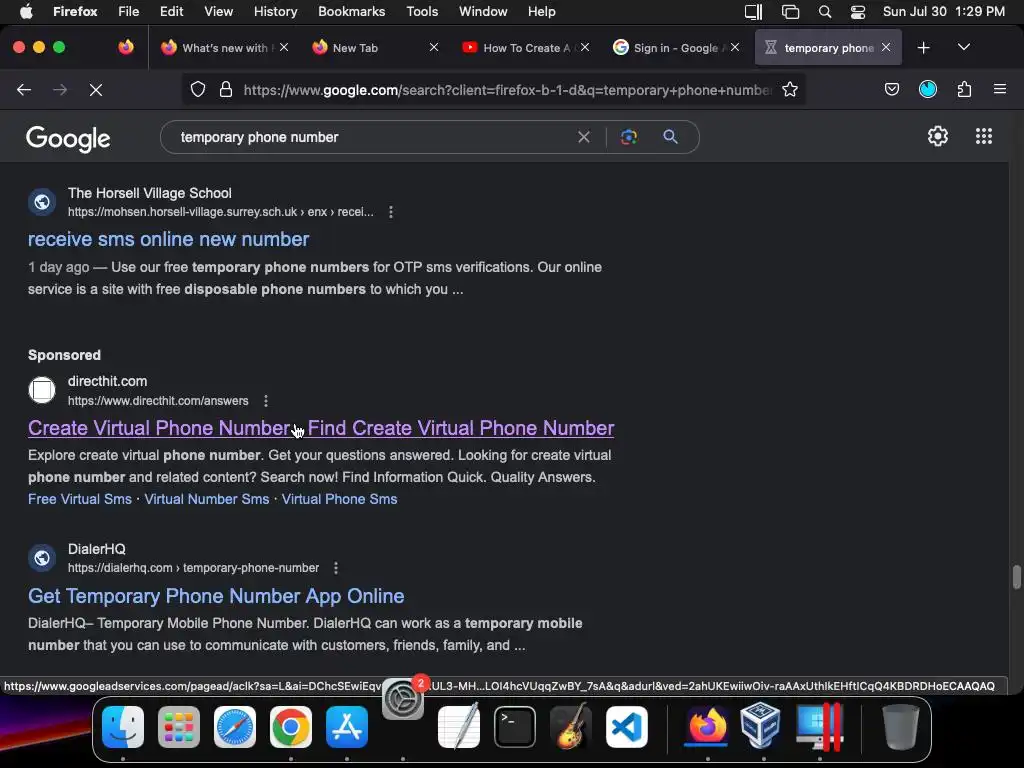Open the Google apps grid

click(984, 136)
